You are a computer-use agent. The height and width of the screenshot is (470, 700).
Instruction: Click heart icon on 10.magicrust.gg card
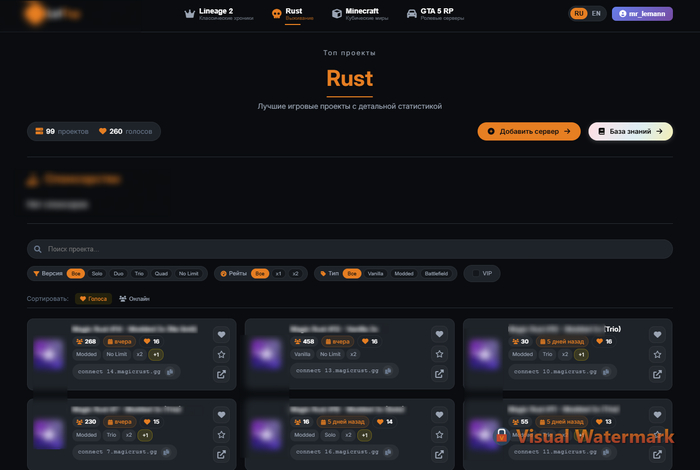coord(657,334)
